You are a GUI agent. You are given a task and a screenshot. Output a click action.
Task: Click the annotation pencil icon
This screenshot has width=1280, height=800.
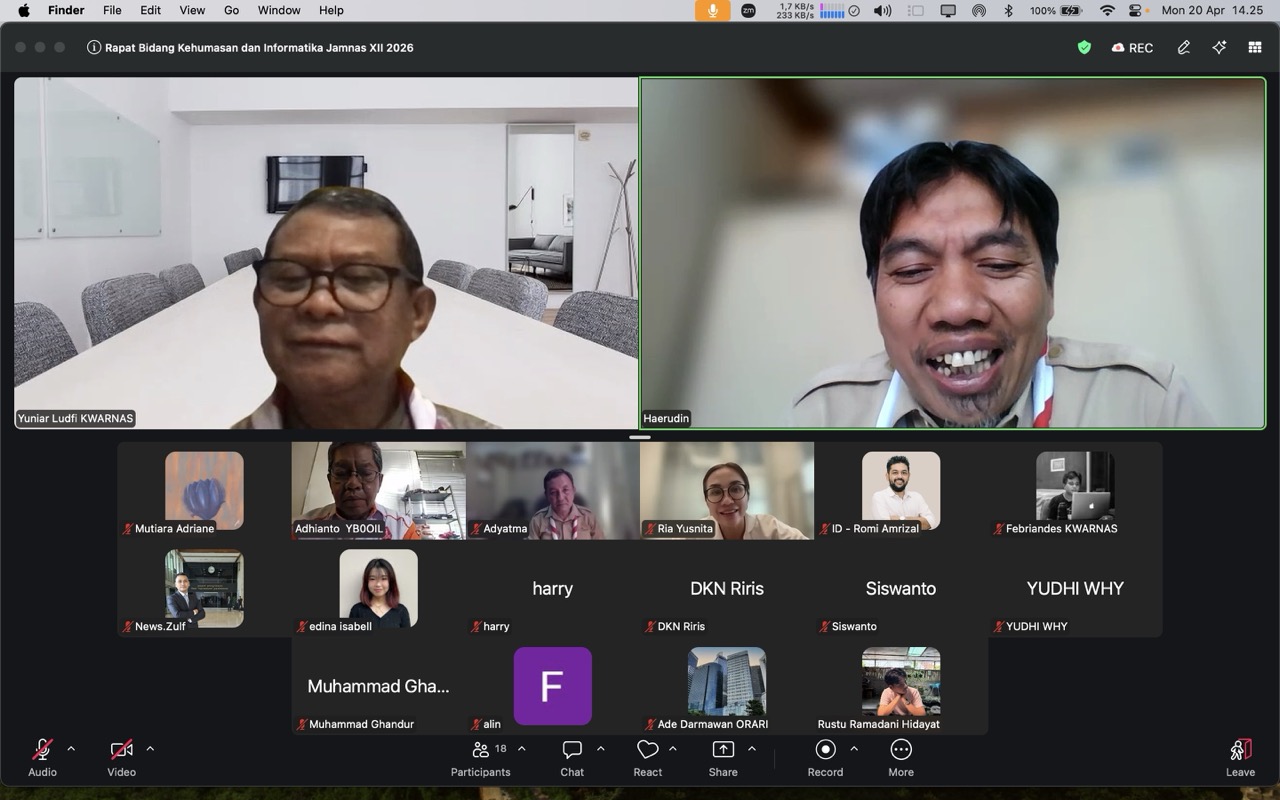[1184, 47]
